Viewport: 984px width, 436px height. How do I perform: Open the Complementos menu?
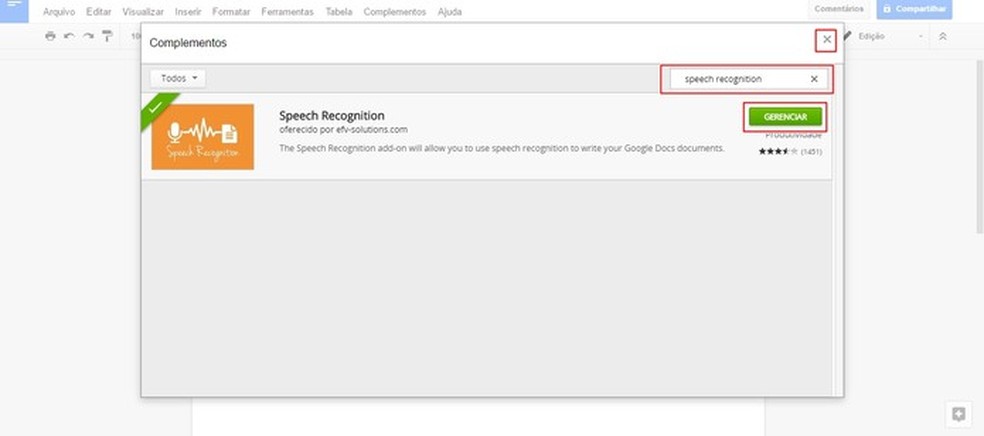(x=395, y=12)
